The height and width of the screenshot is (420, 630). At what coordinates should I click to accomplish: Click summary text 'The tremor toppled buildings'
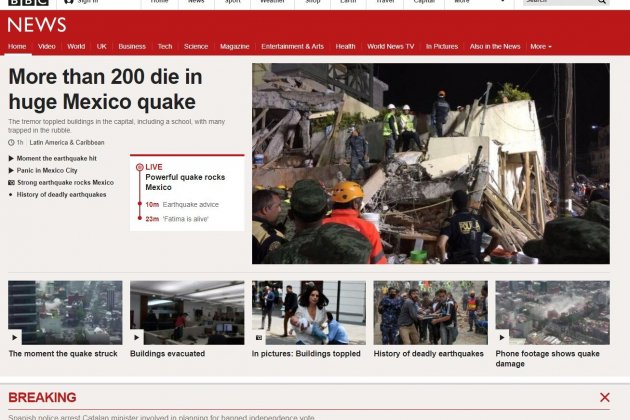tap(117, 126)
